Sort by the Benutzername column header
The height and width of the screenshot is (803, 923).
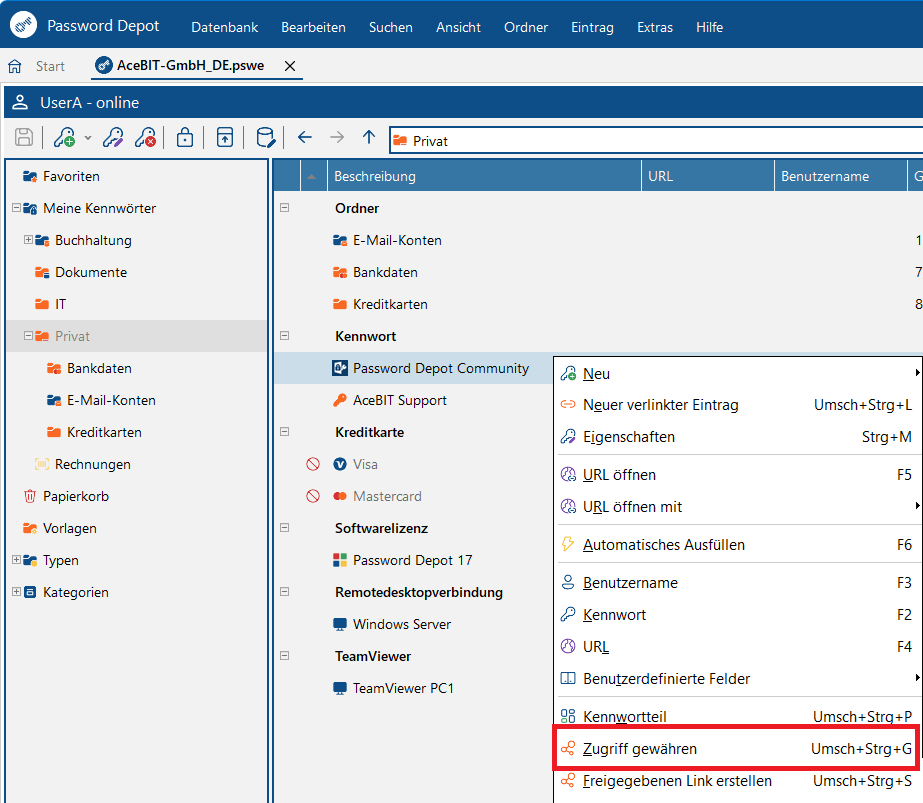[841, 176]
